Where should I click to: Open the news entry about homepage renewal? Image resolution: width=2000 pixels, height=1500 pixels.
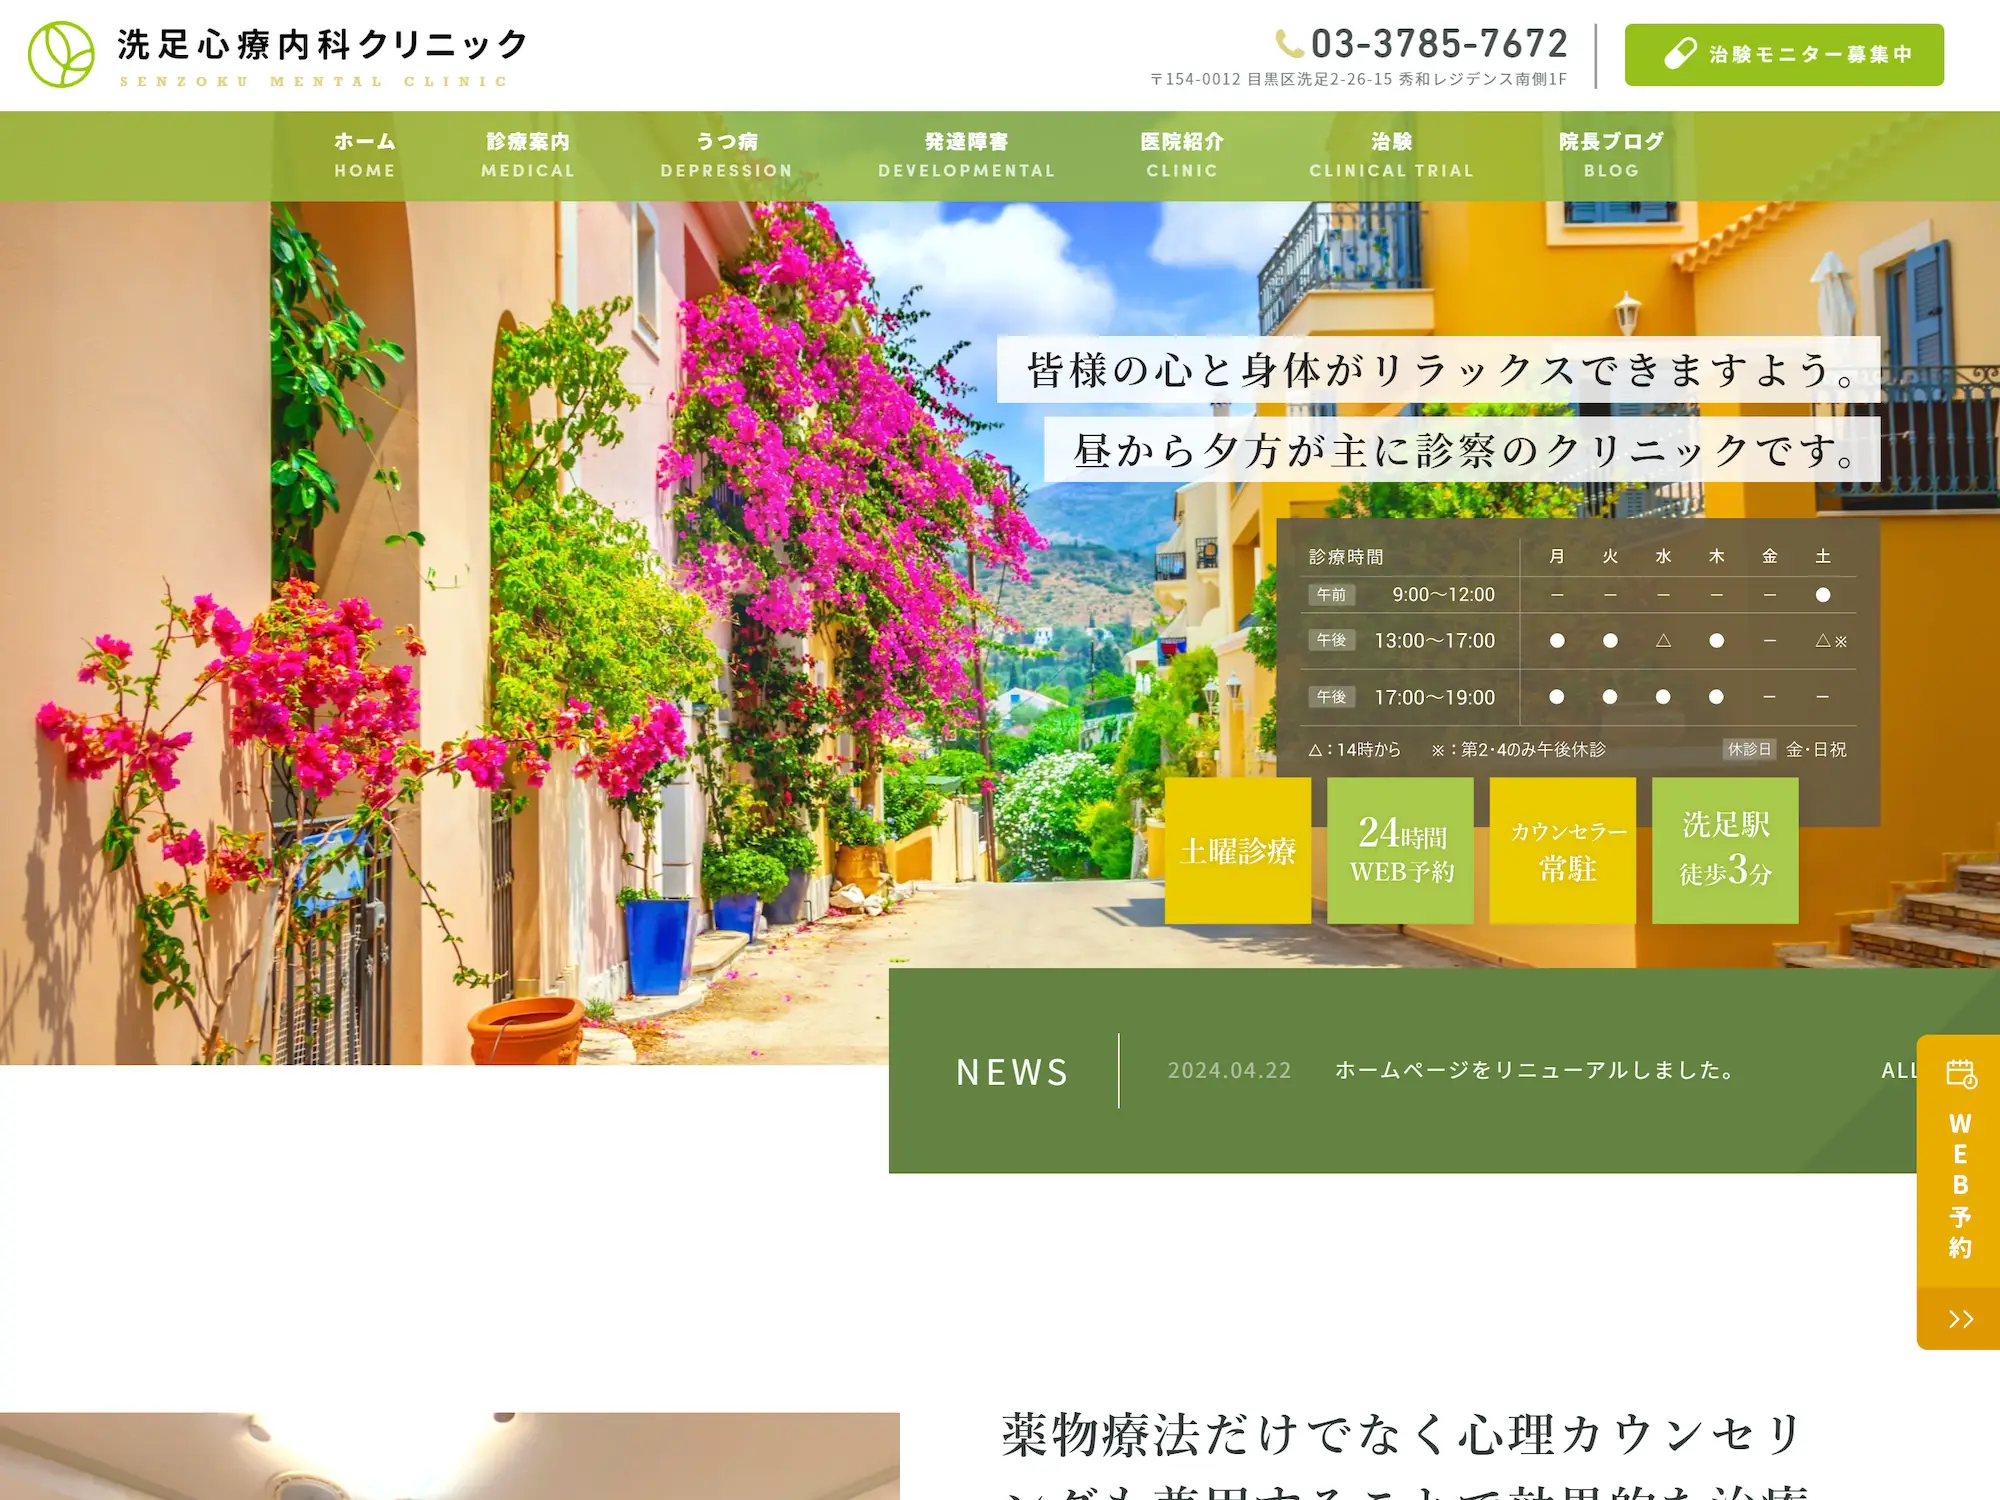pyautogui.click(x=1534, y=1070)
